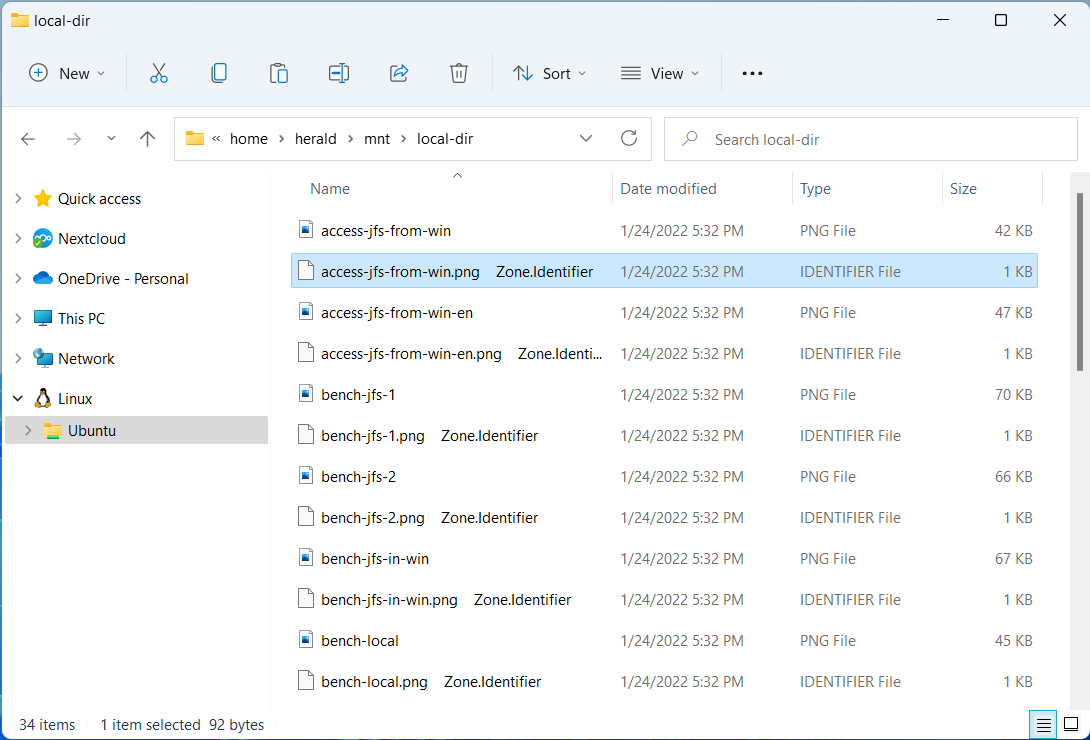Screen dimensions: 1090x740
Task: Navigate to herald in the address path
Action: pyautogui.click(x=315, y=139)
